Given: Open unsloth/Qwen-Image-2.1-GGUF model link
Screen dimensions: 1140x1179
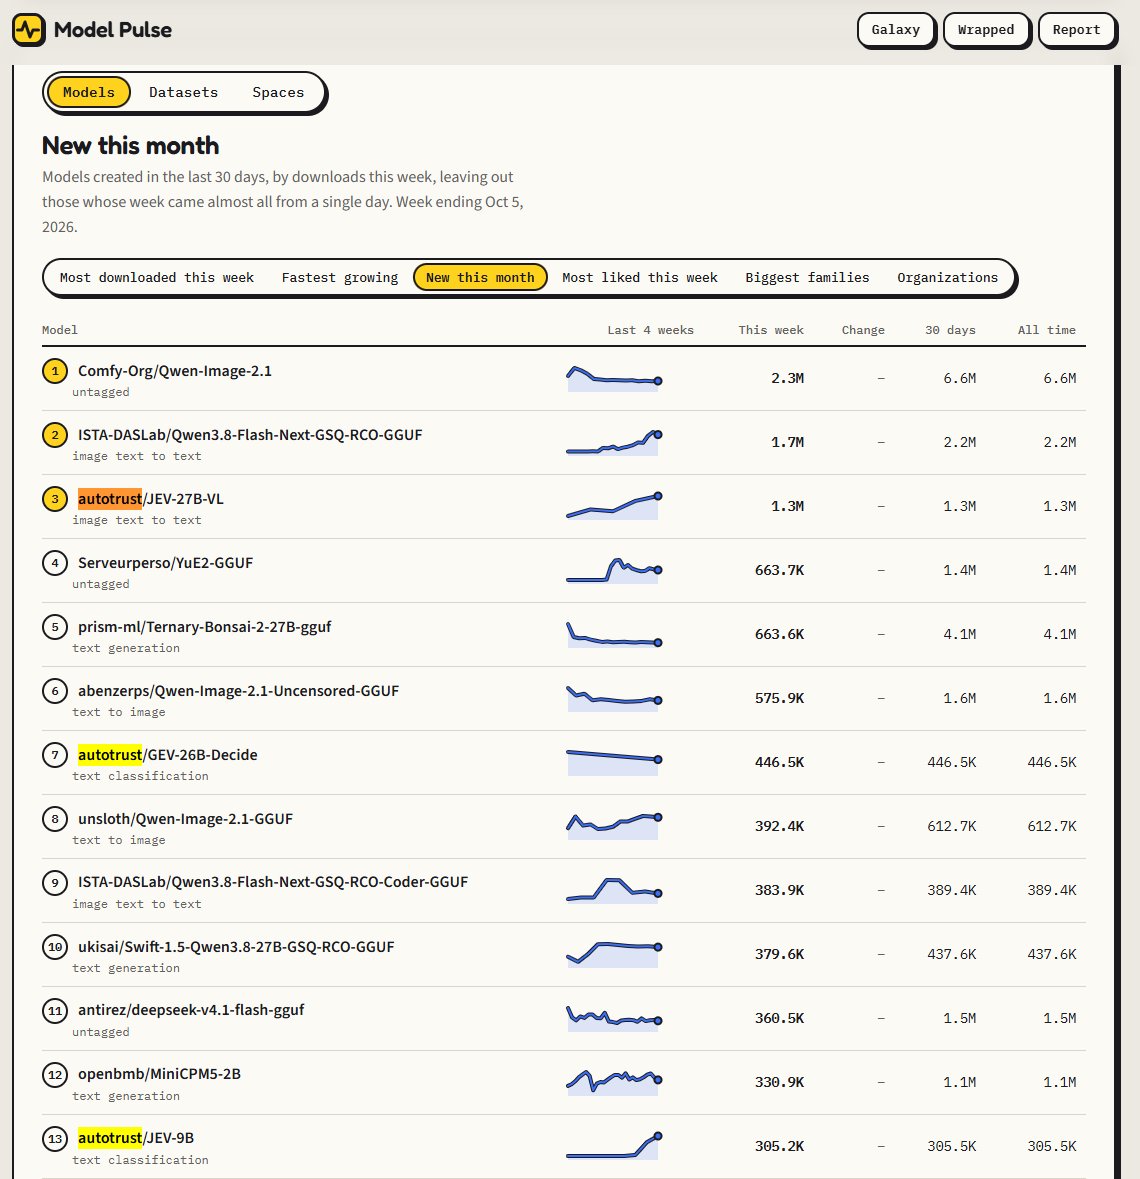Looking at the screenshot, I should [185, 818].
